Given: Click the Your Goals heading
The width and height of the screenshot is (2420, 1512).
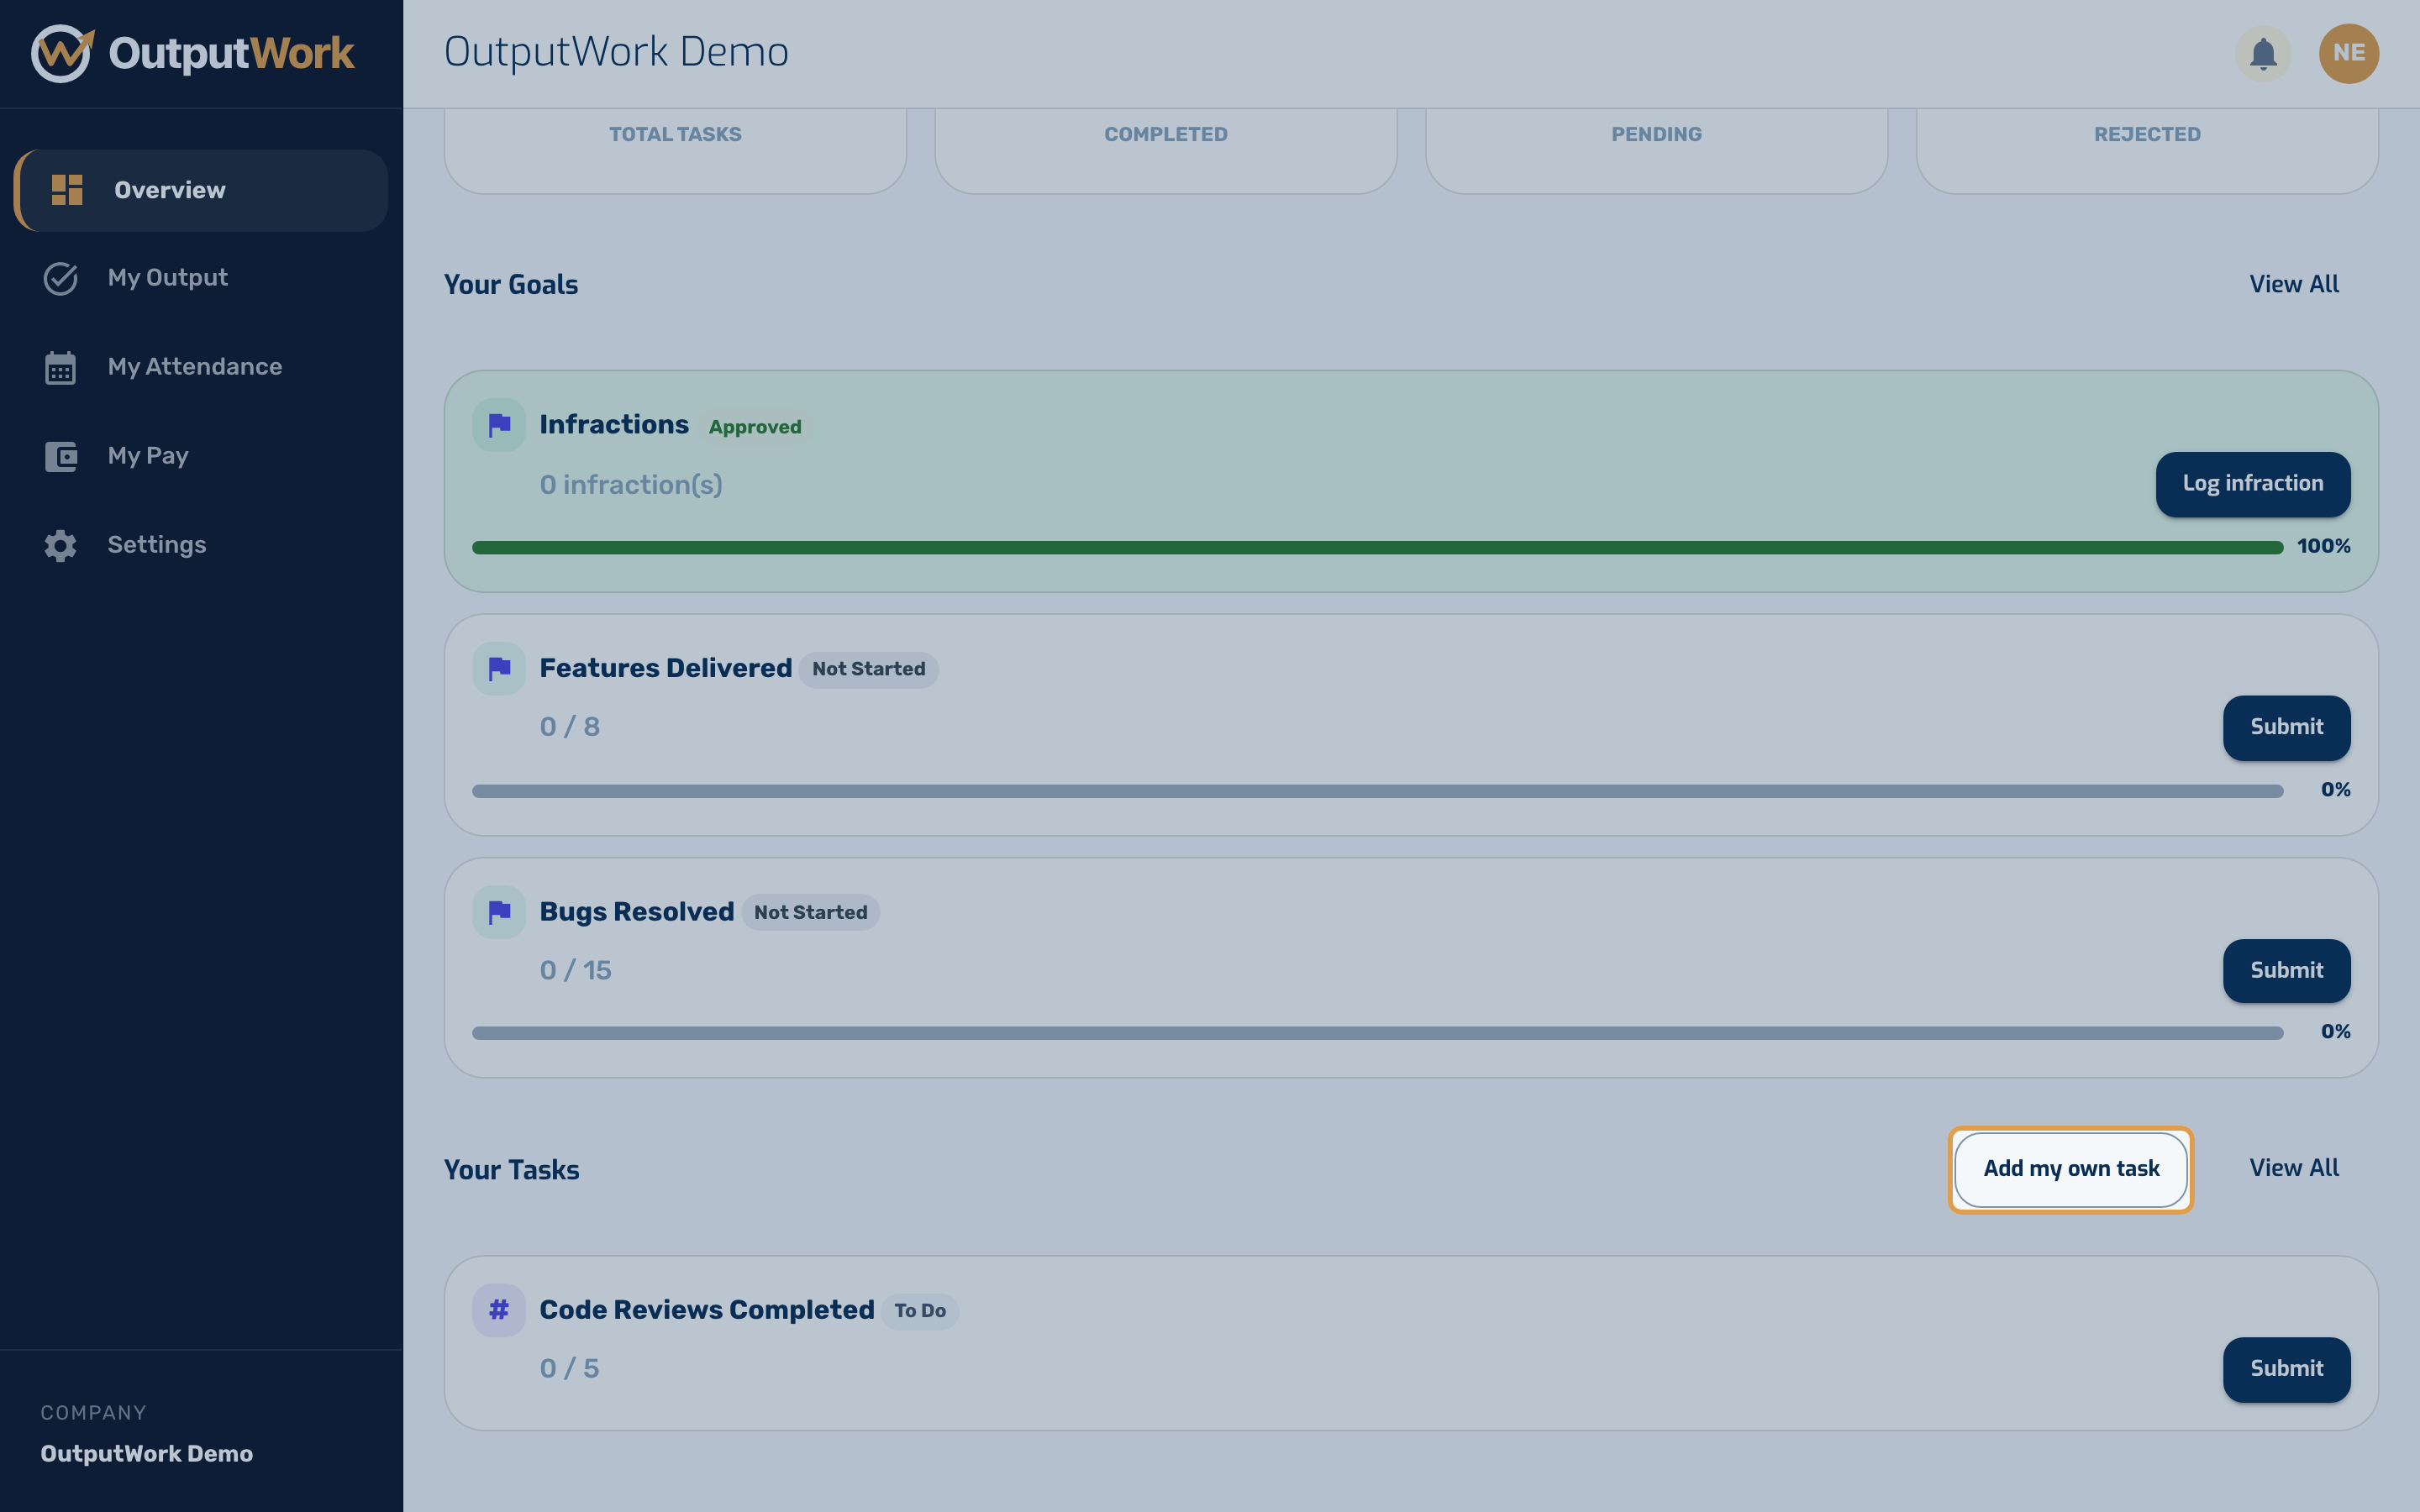Looking at the screenshot, I should [511, 285].
